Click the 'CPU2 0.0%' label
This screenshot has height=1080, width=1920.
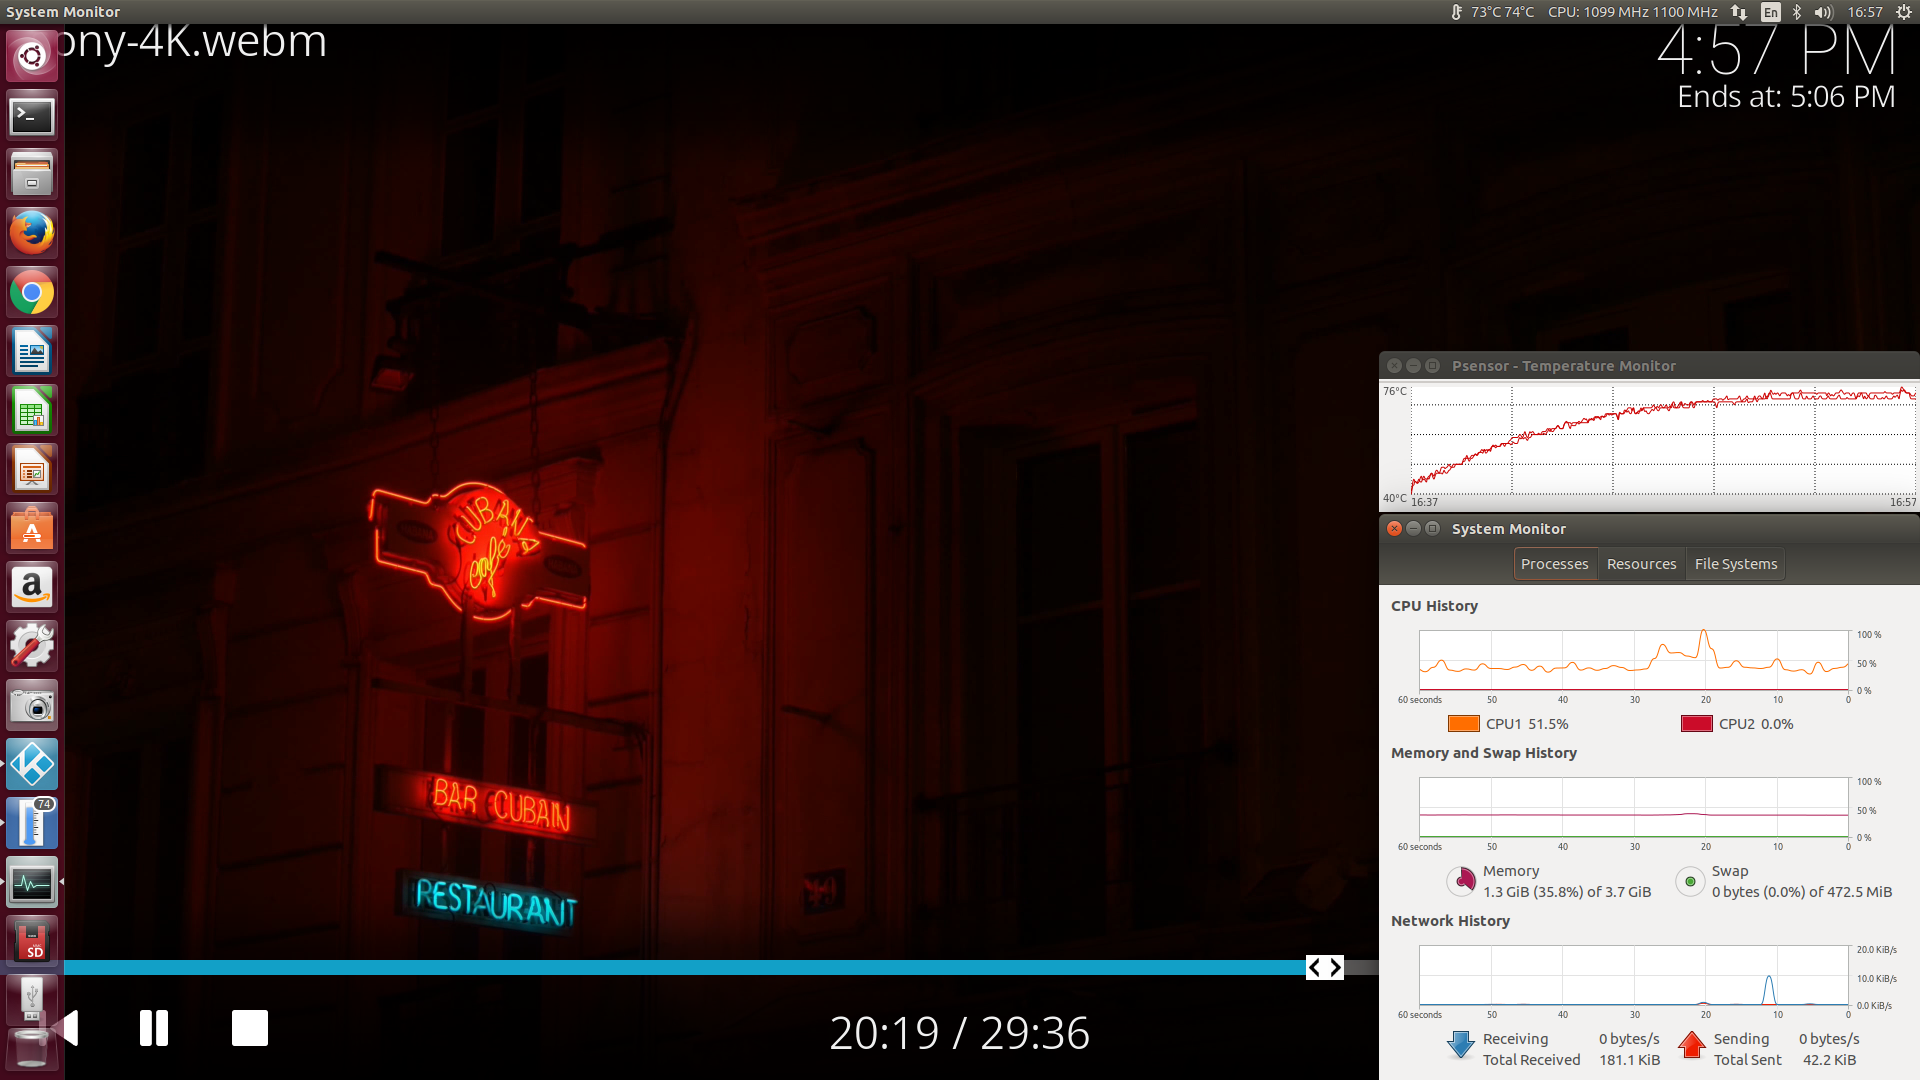(x=1756, y=724)
